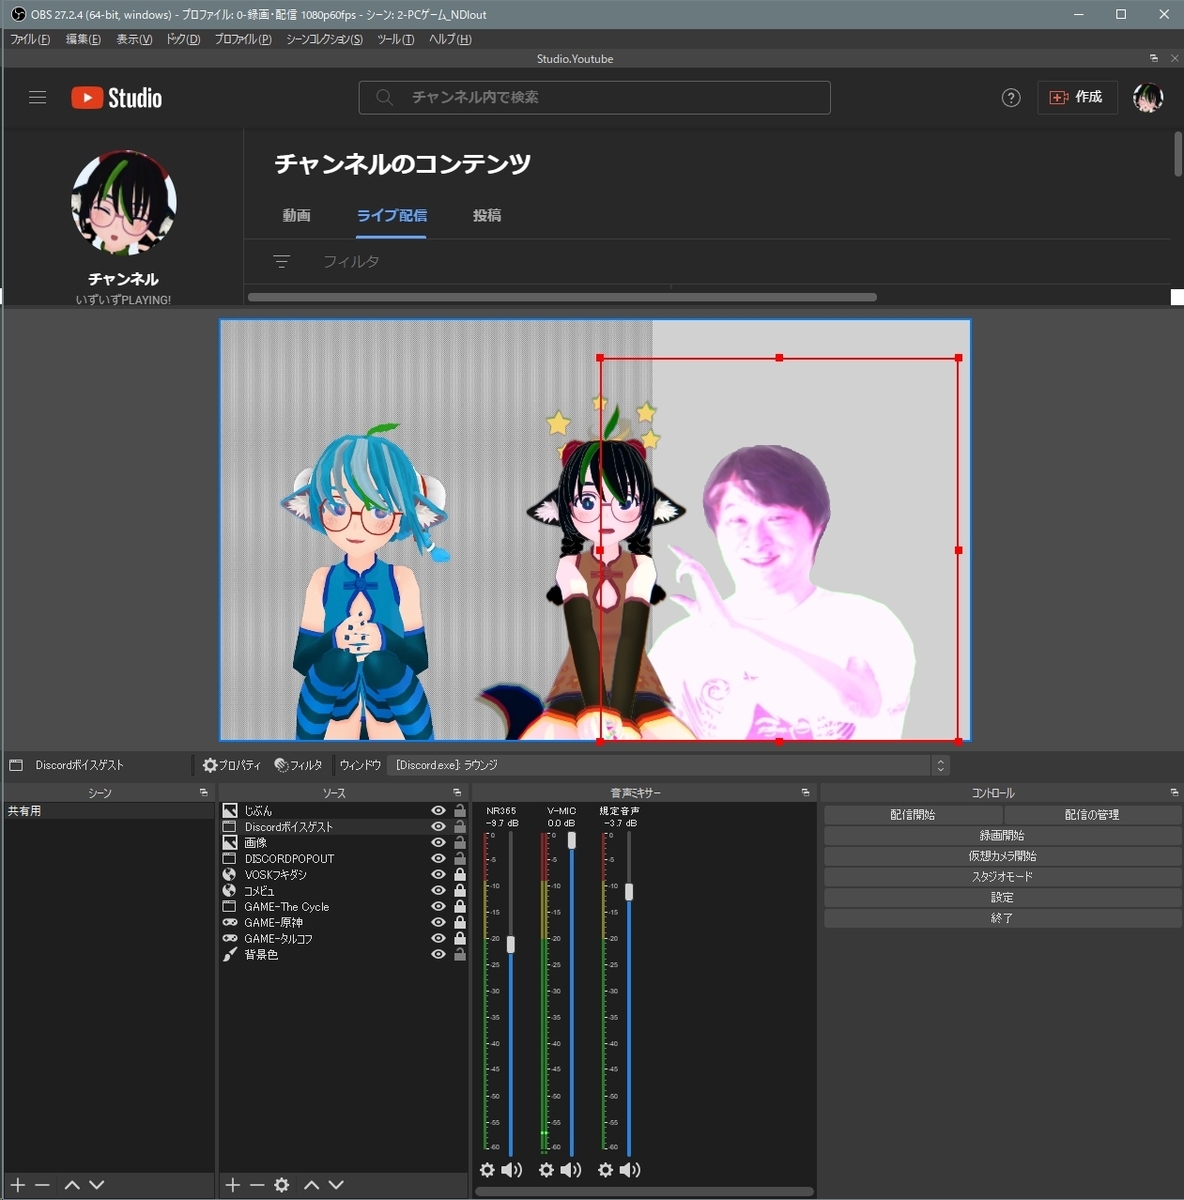Viewport: 1184px width, 1200px height.
Task: Move scene down with arrow icon
Action: 96,1185
